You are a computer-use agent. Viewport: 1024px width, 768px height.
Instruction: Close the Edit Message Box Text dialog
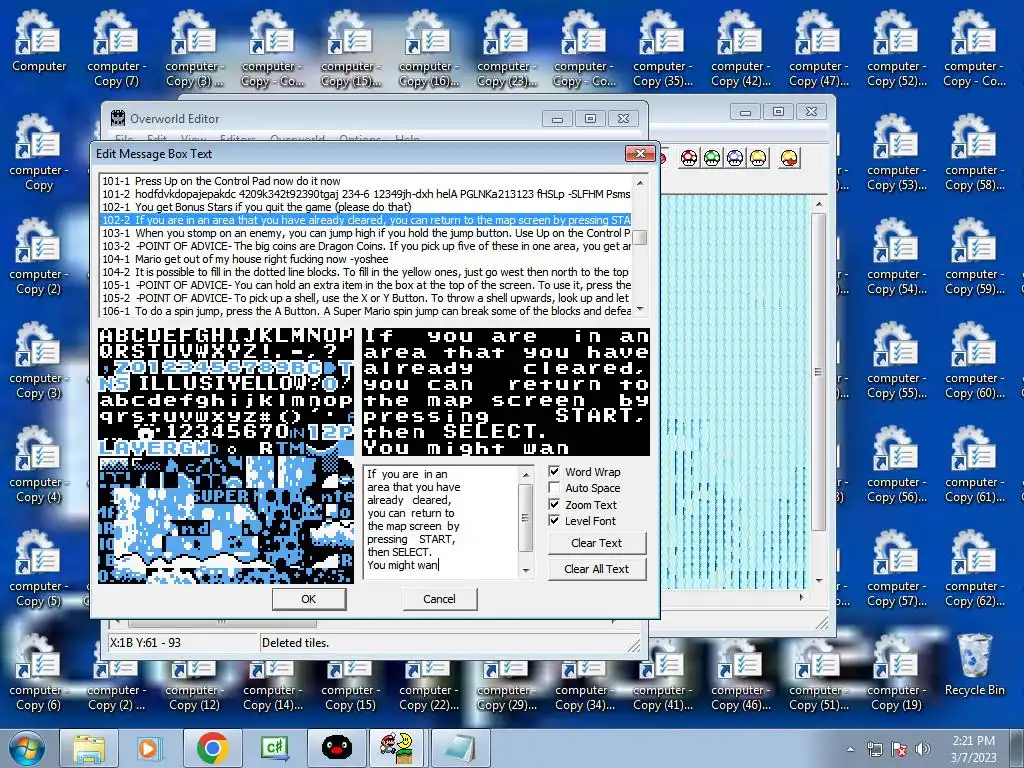pos(640,153)
